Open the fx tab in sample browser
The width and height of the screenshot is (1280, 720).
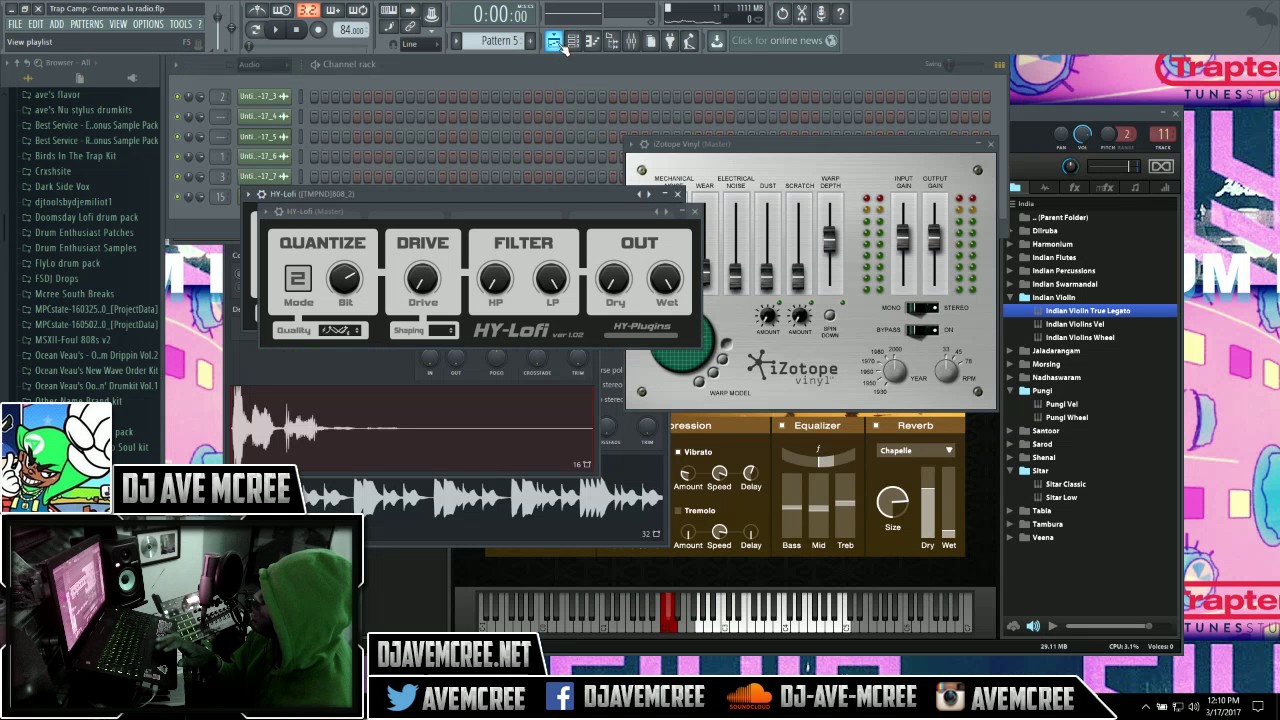pyautogui.click(x=1075, y=187)
